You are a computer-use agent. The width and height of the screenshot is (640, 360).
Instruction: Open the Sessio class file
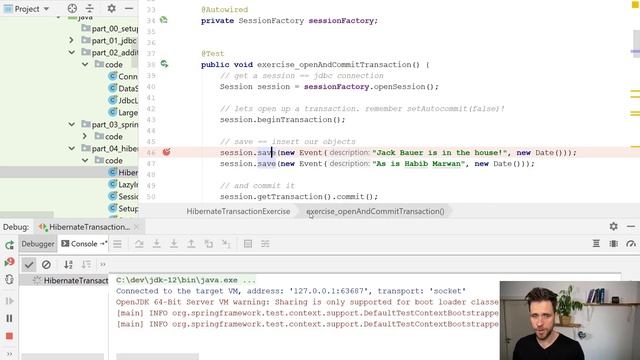(123, 196)
